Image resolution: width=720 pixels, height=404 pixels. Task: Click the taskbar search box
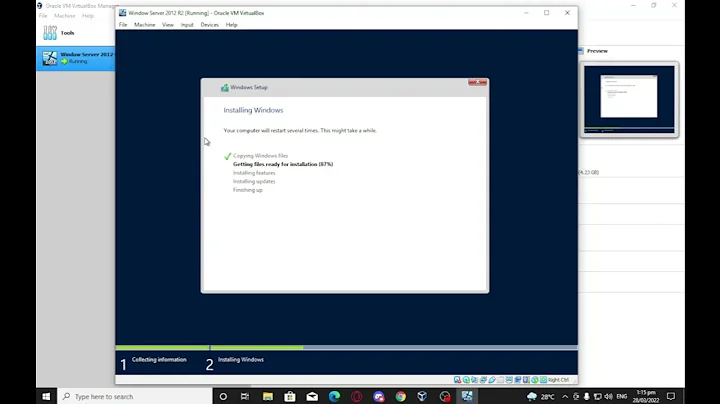click(135, 396)
